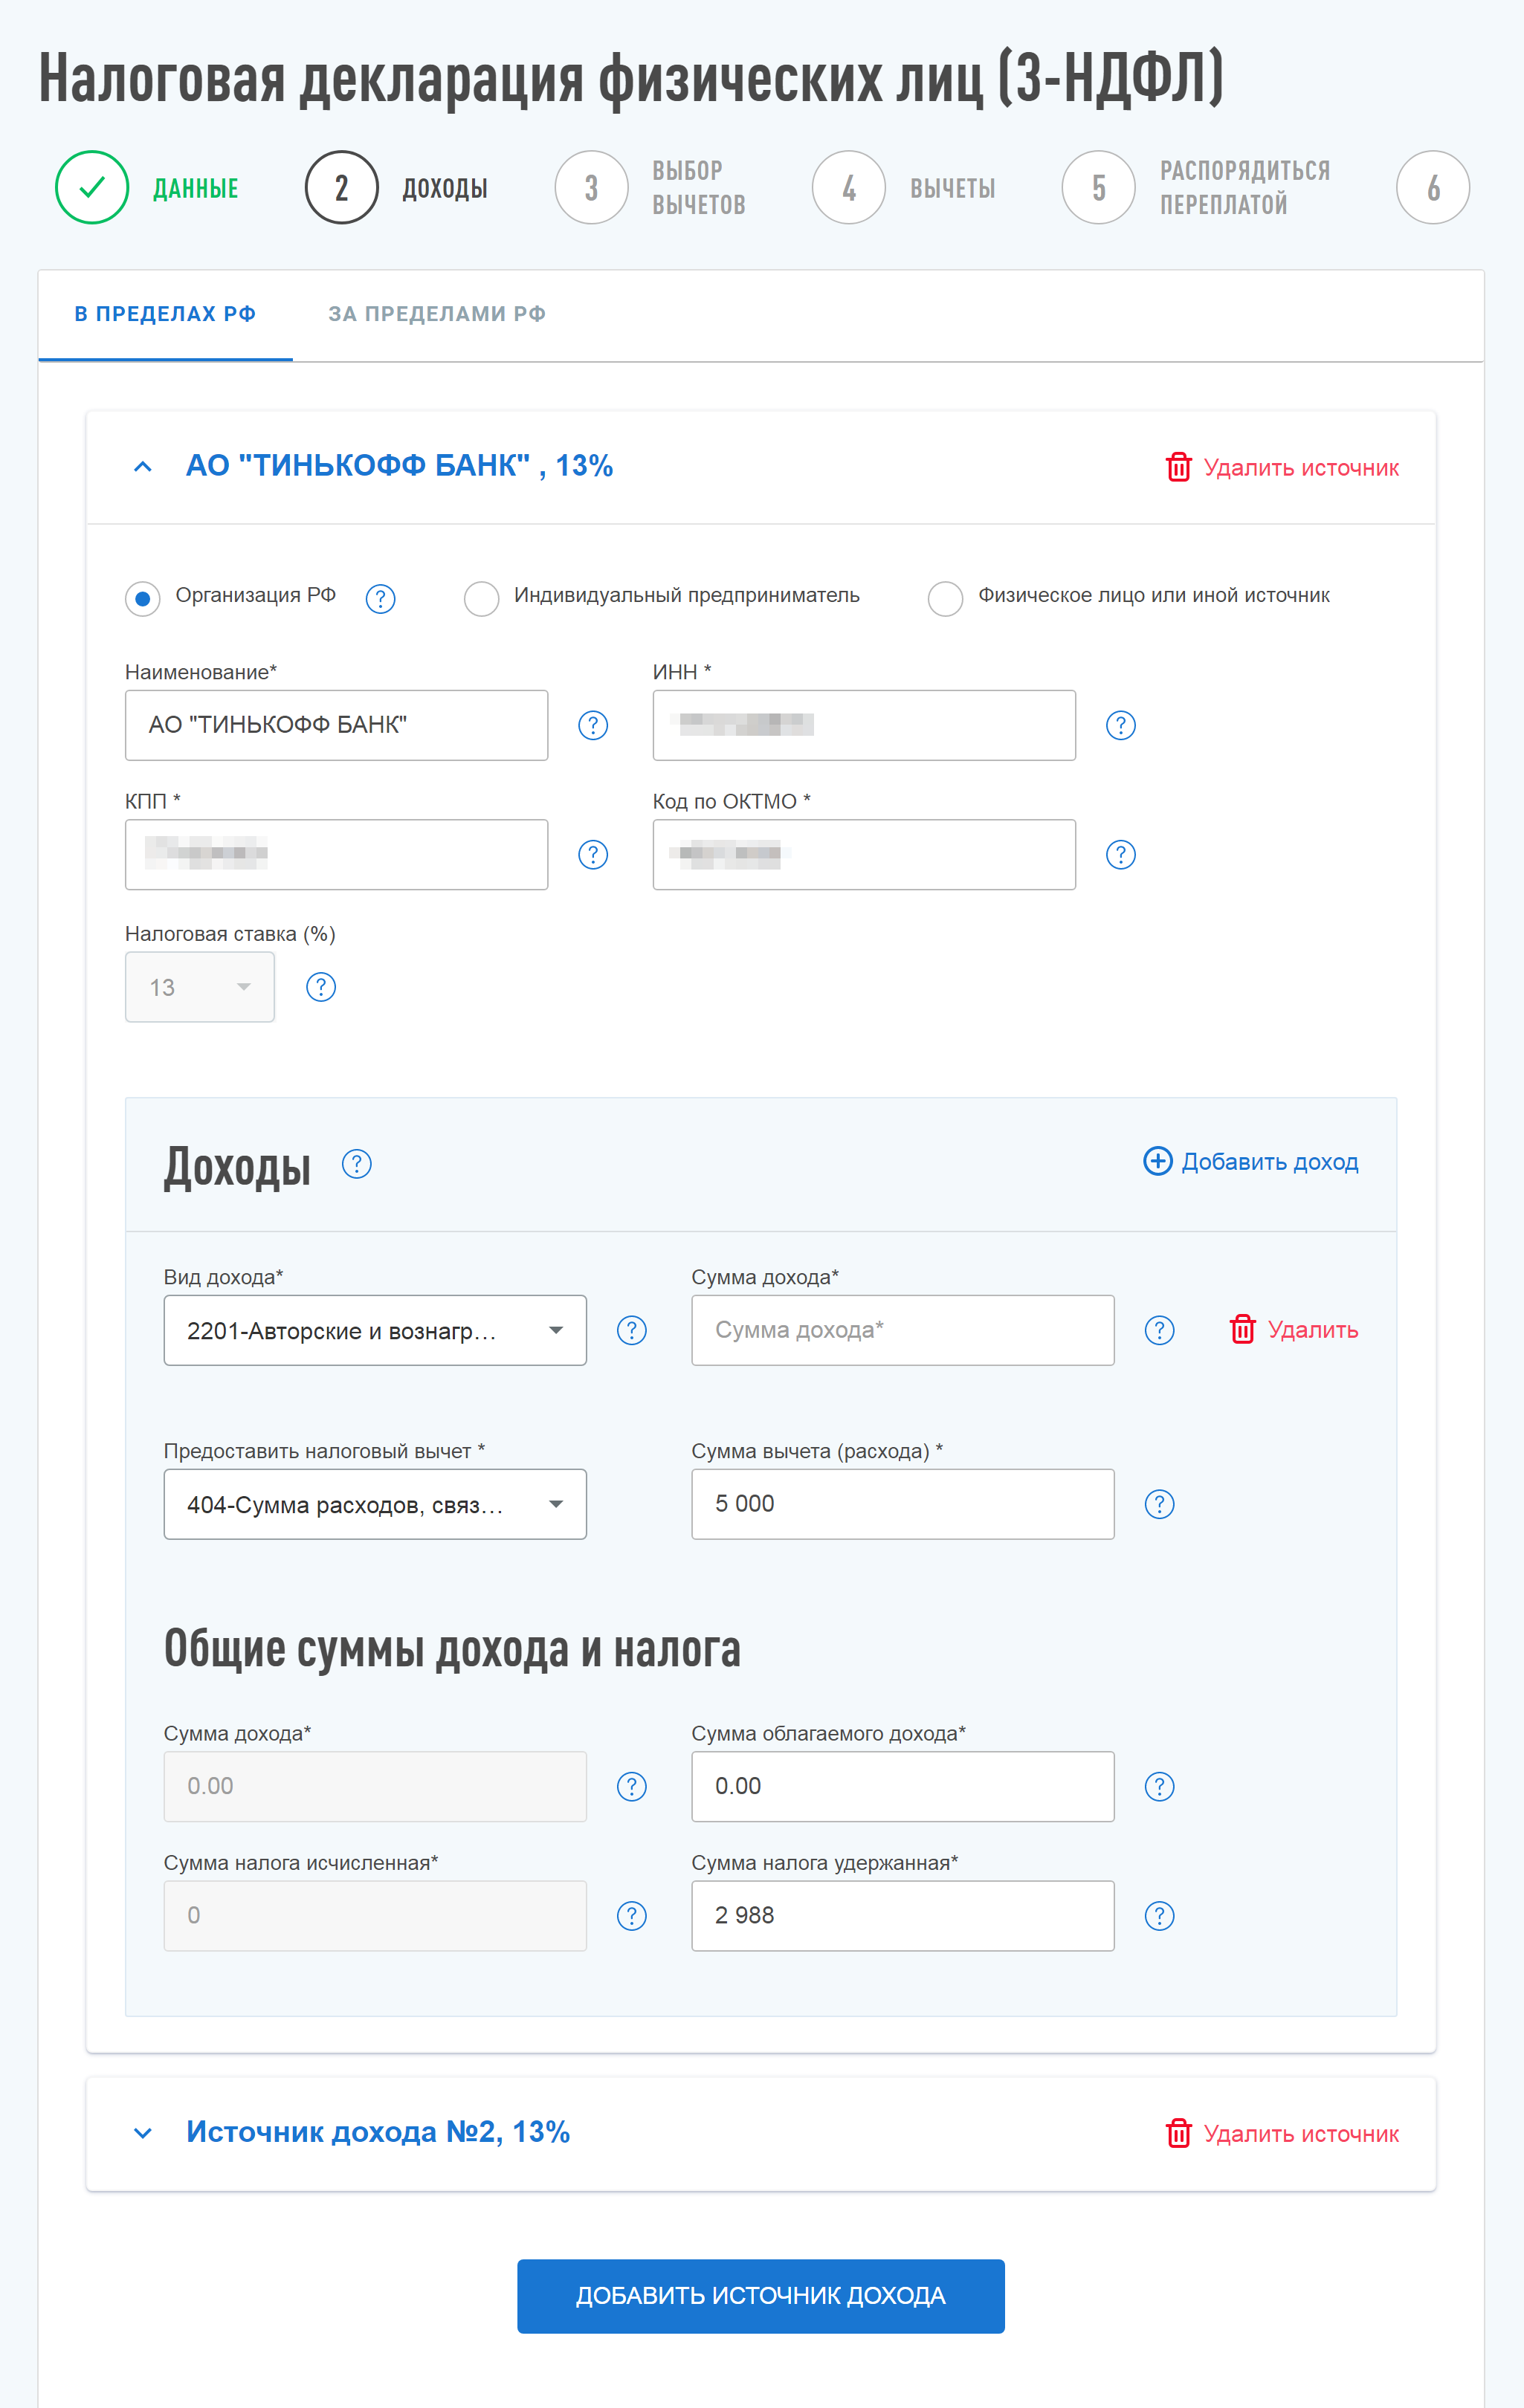Click АО "ТИНЬКОФФ БАНК", 13% heading
The width and height of the screenshot is (1524, 2408).
click(399, 465)
